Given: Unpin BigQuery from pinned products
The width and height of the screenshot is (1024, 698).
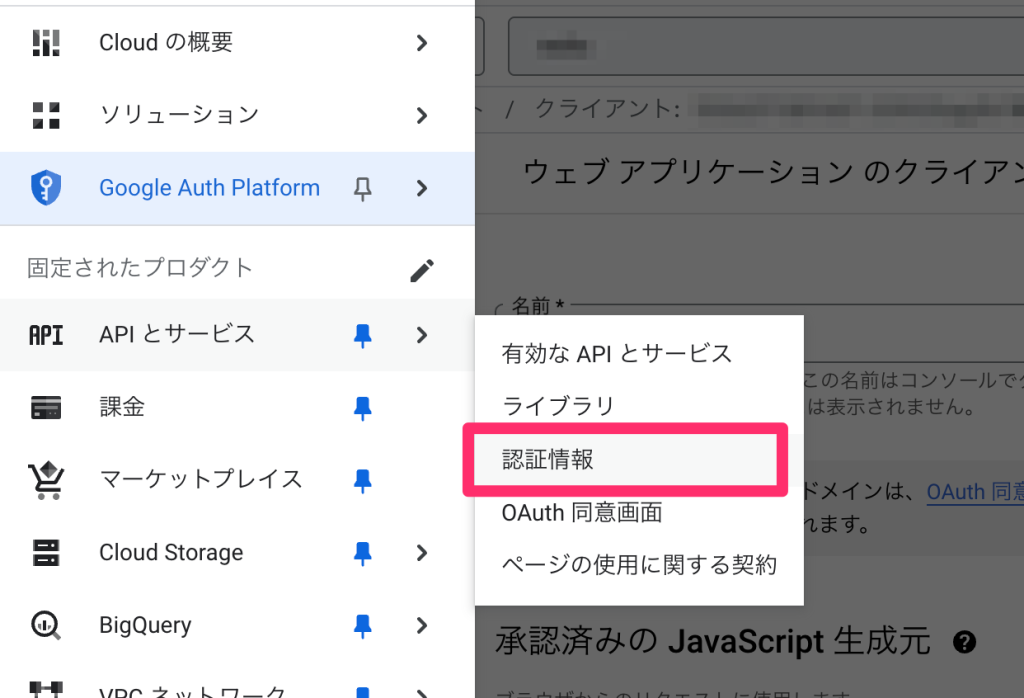Looking at the screenshot, I should (x=362, y=626).
